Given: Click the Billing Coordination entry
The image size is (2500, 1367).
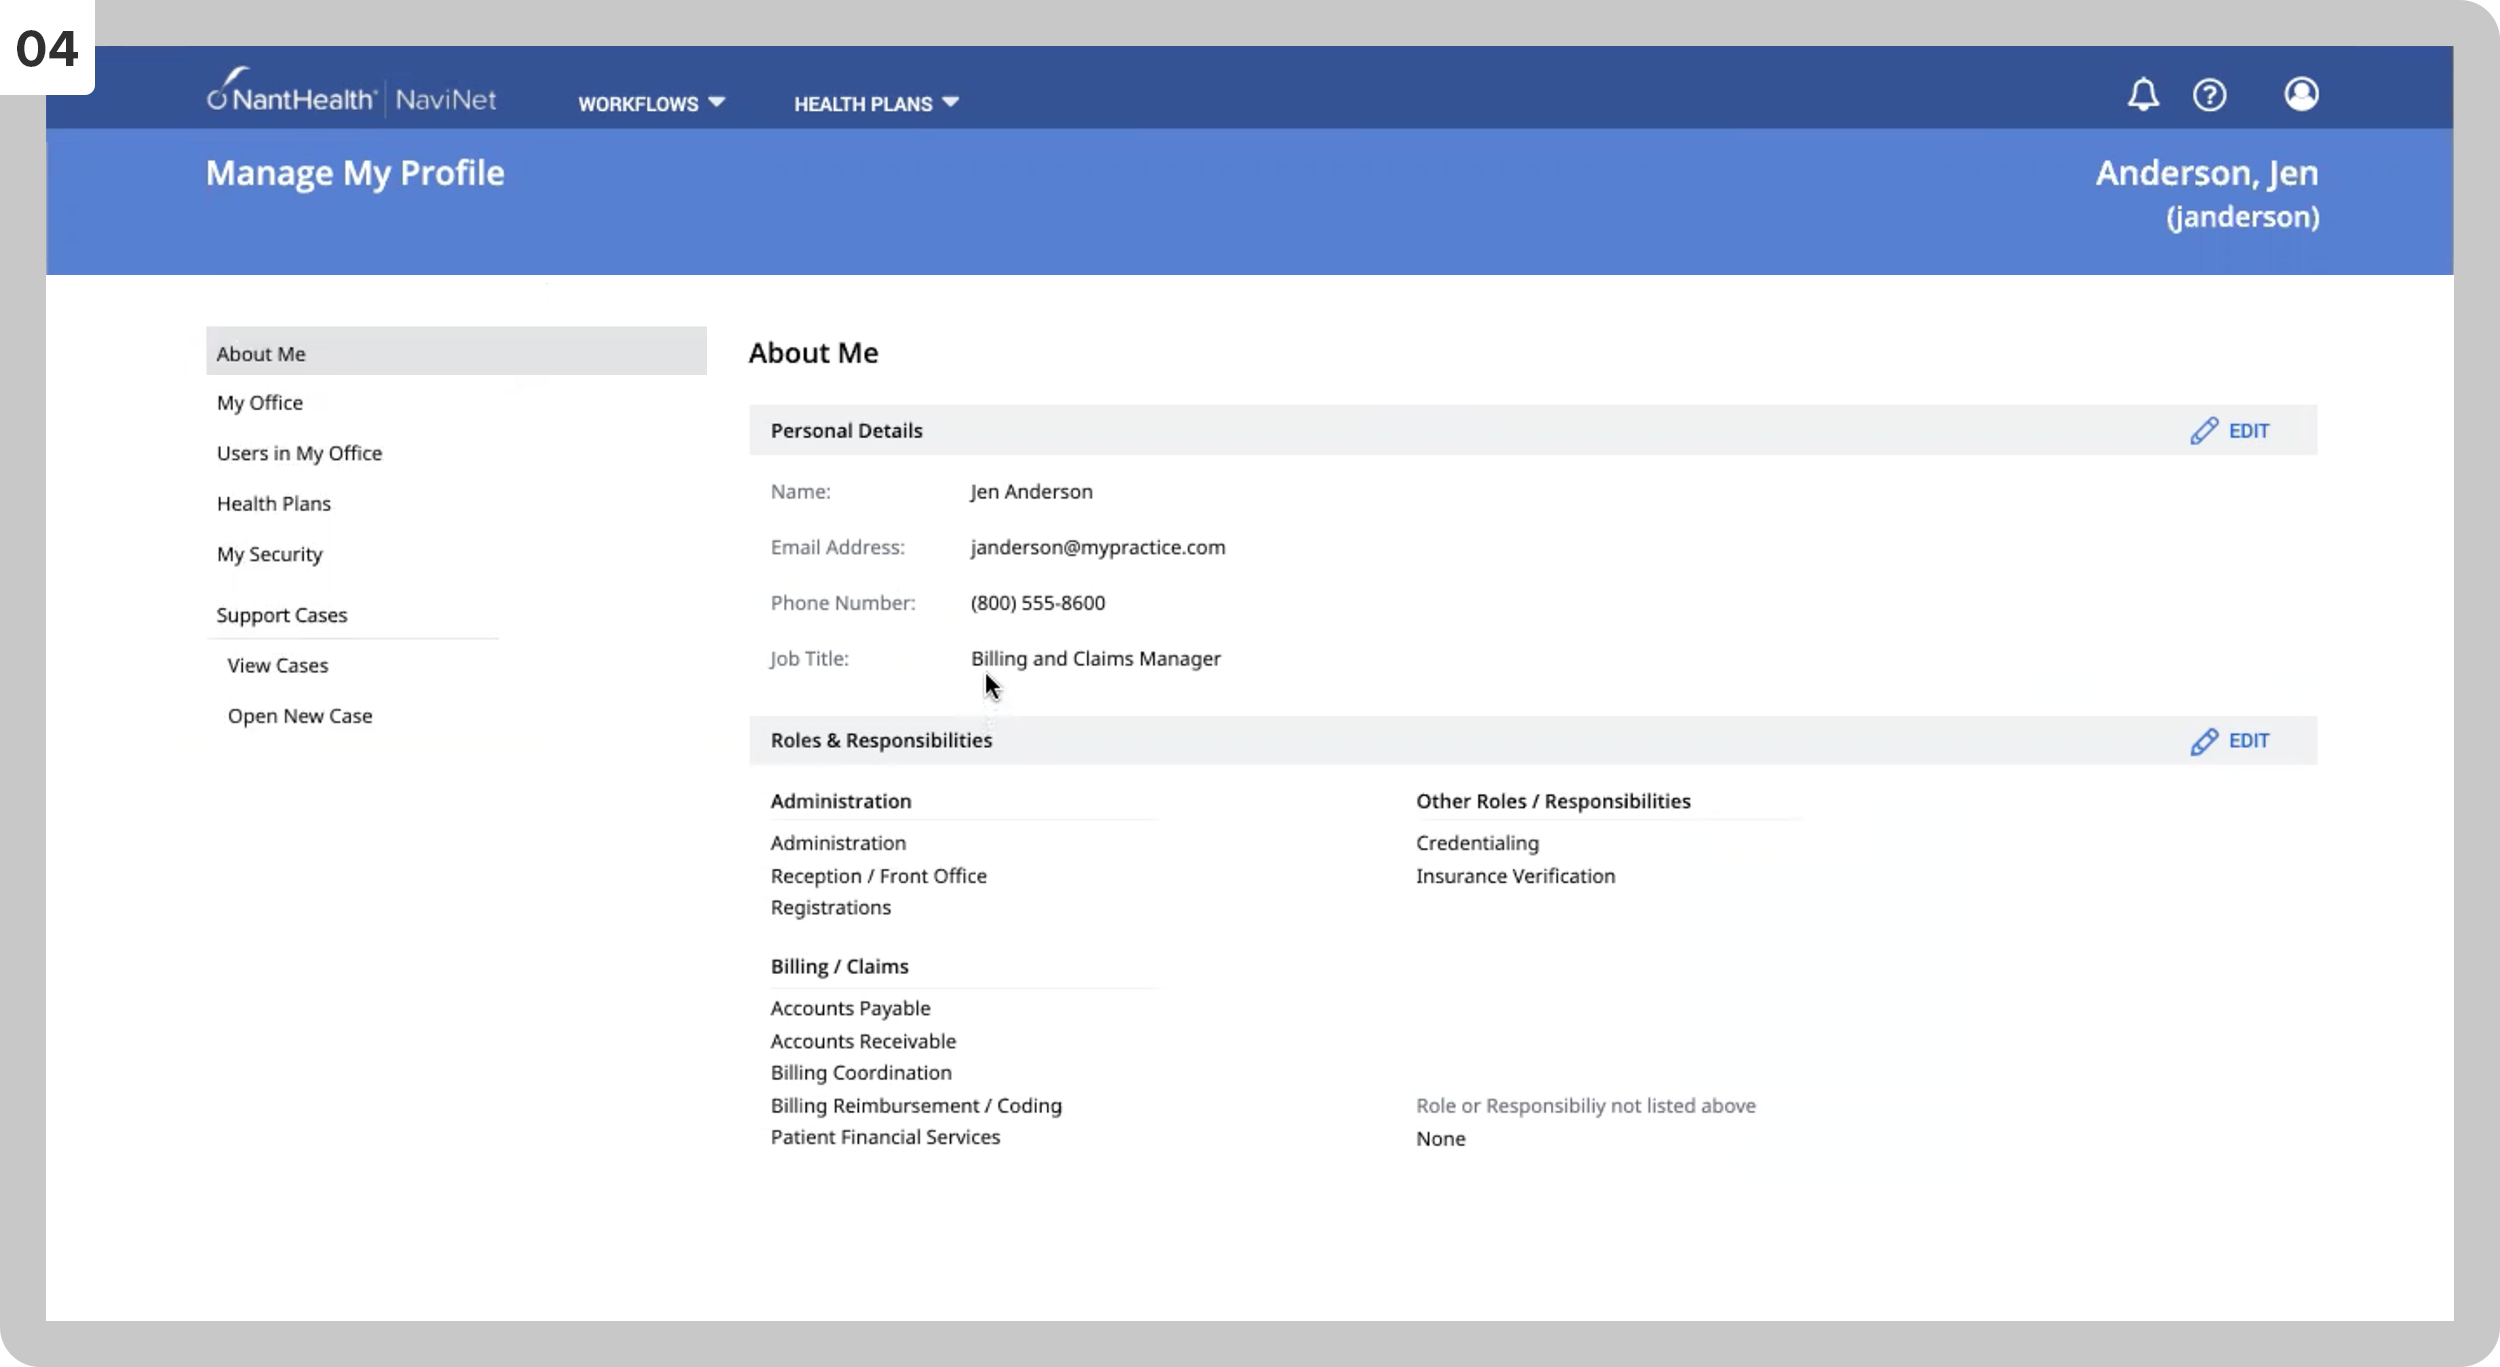Looking at the screenshot, I should [x=861, y=1073].
